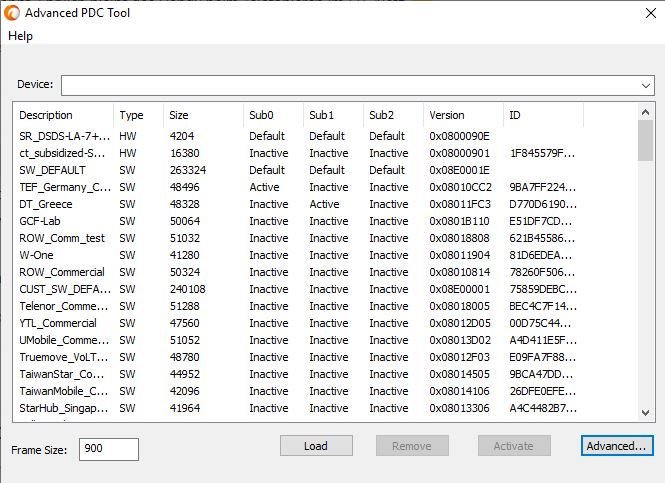Click version 0x08010CC2
The width and height of the screenshot is (665, 483).
click(461, 187)
